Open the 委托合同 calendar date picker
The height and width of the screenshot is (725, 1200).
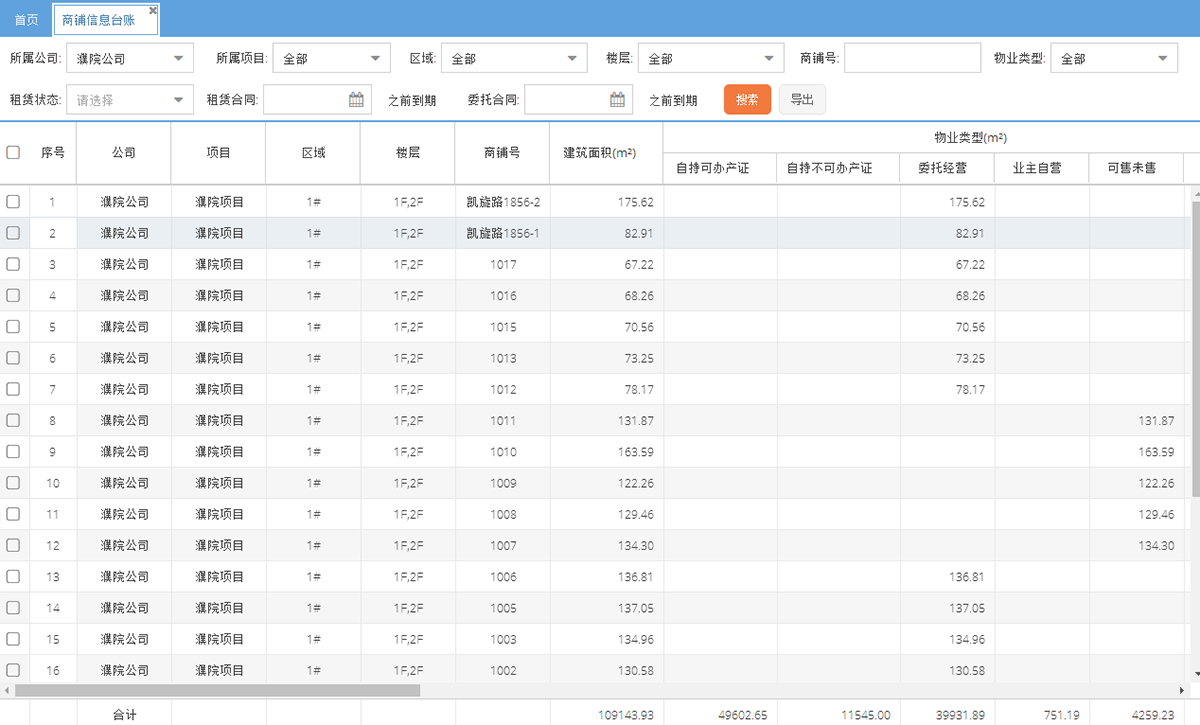click(617, 99)
